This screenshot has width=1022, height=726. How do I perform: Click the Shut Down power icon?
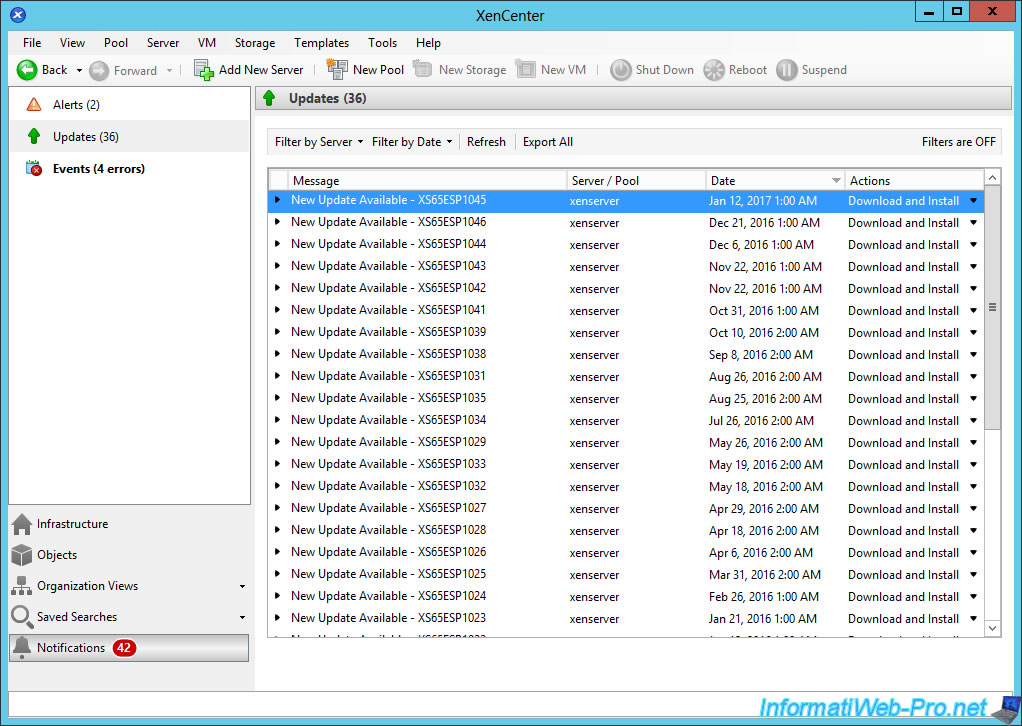click(620, 70)
